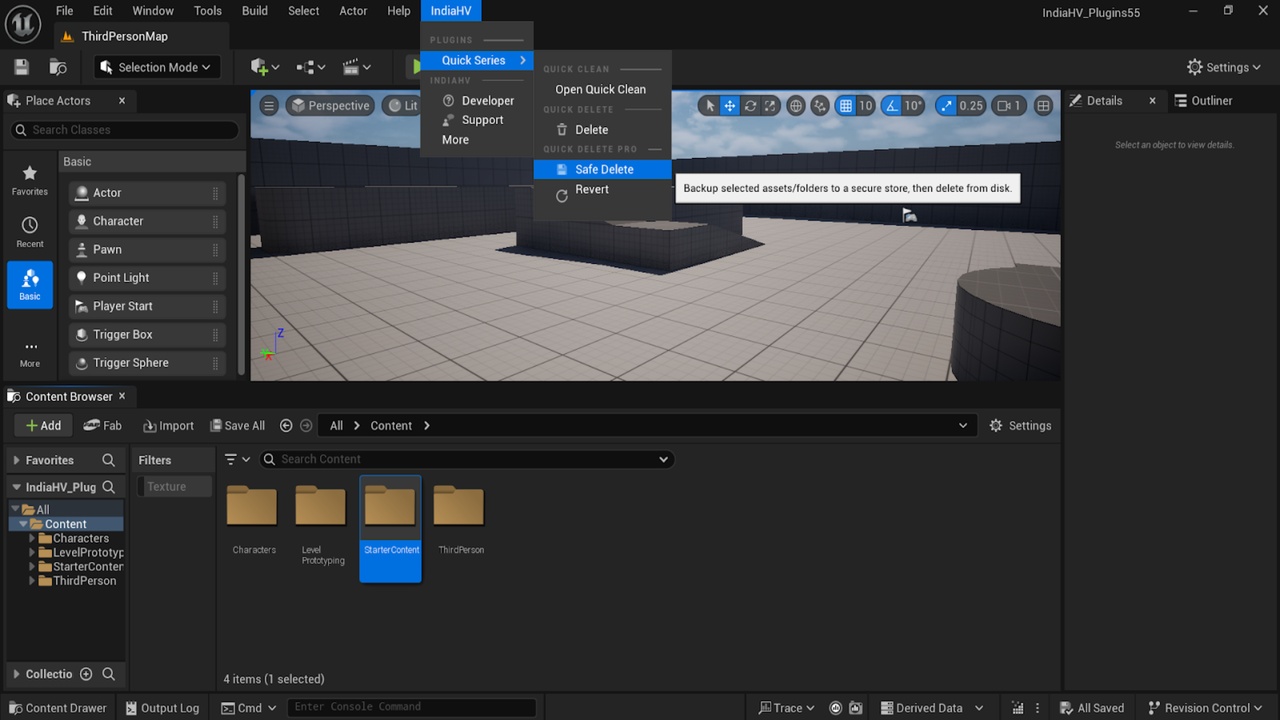Open viewport hamburger options menu

click(x=269, y=106)
